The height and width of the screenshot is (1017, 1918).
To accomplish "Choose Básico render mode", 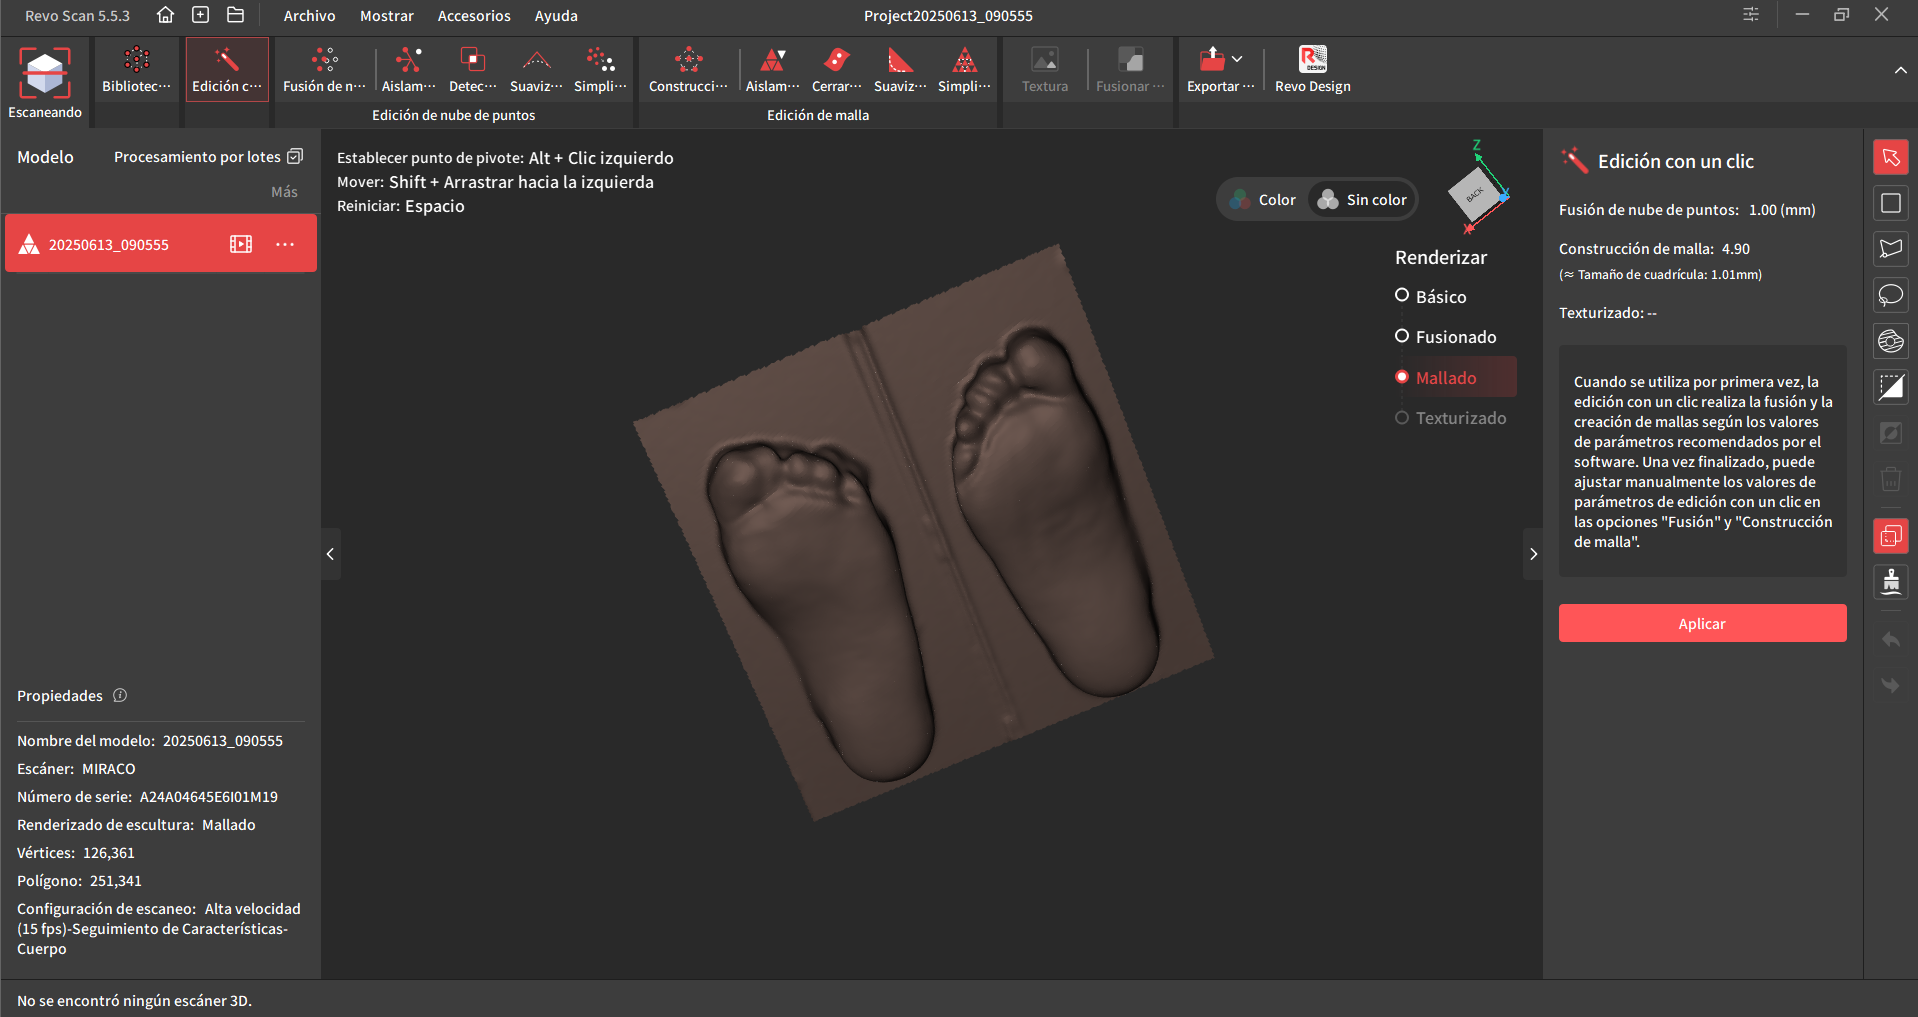I will coord(1431,296).
